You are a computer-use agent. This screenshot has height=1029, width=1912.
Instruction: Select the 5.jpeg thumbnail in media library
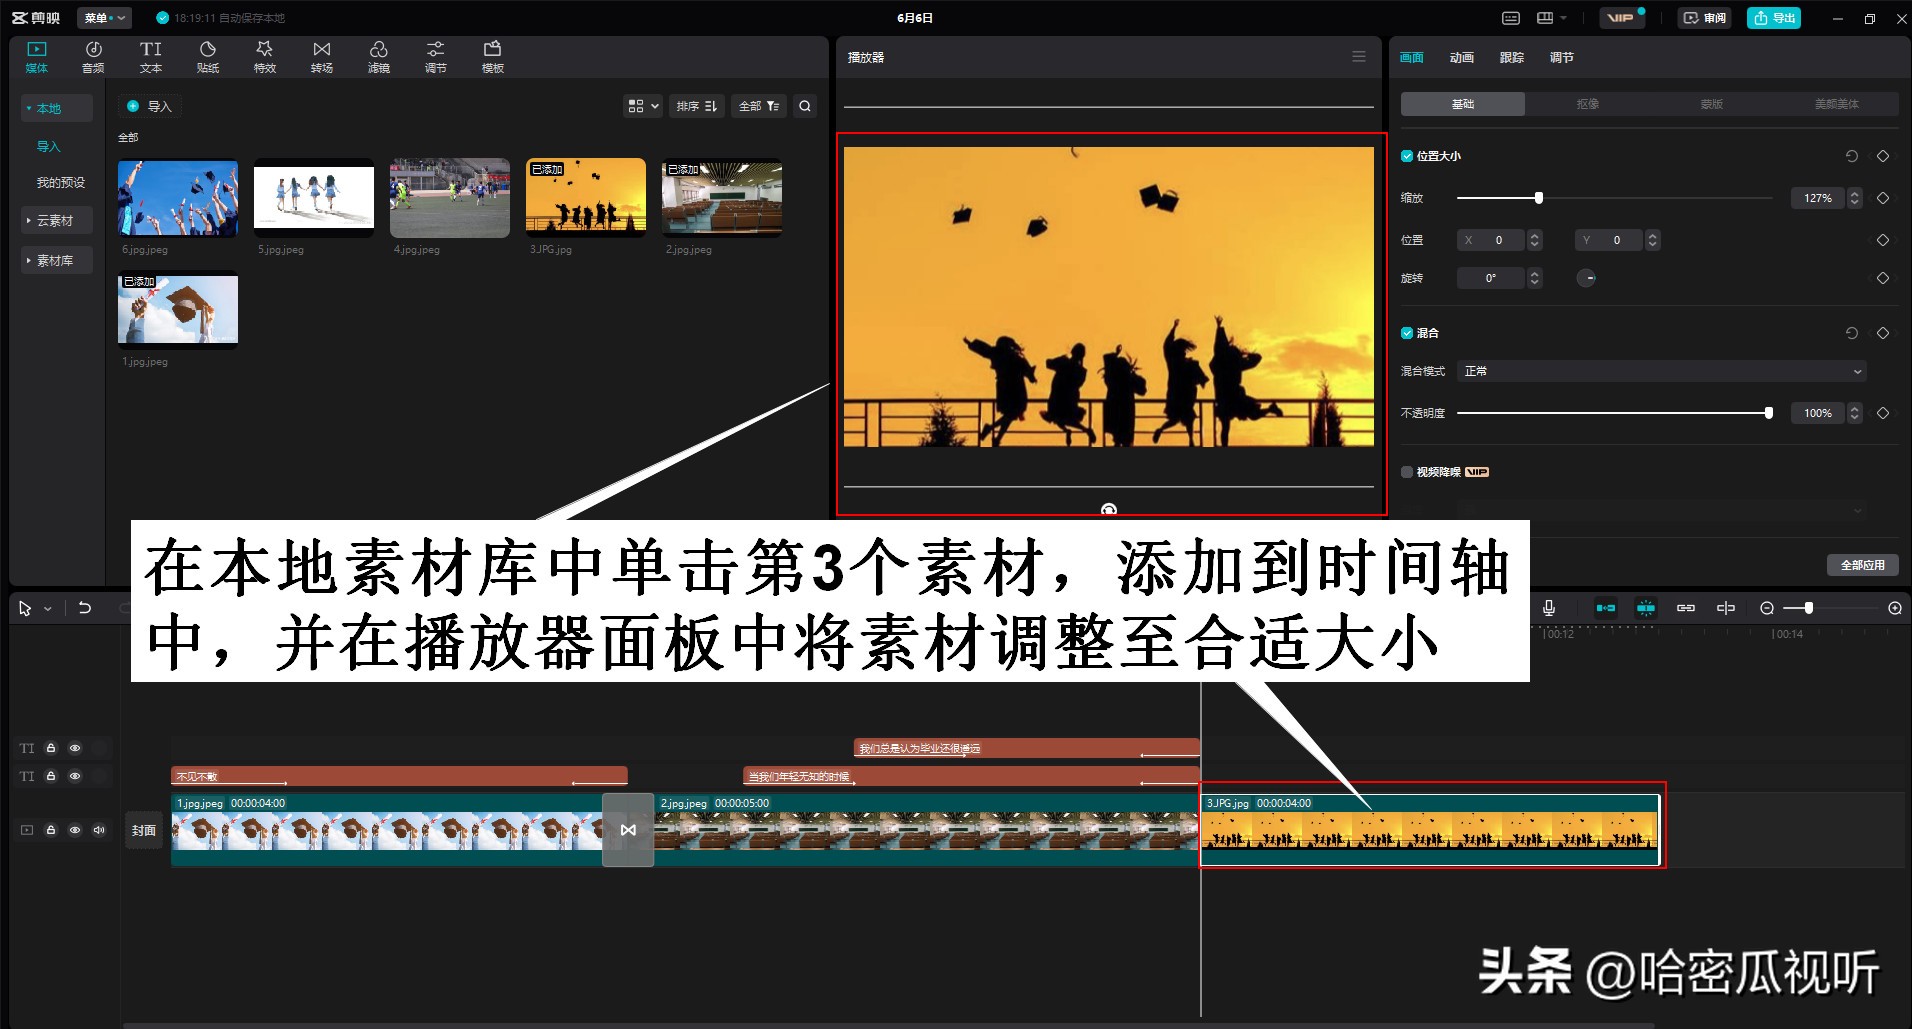click(313, 197)
